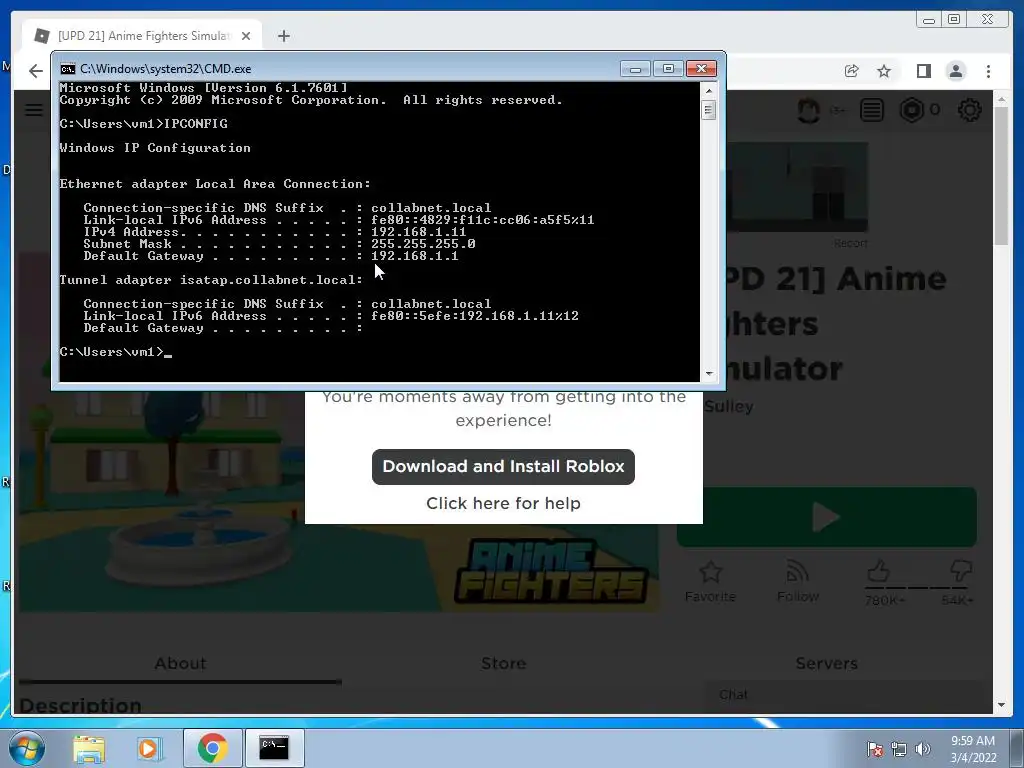Click the Command Prompt taskbar icon
This screenshot has height=768, width=1024.
(x=274, y=748)
